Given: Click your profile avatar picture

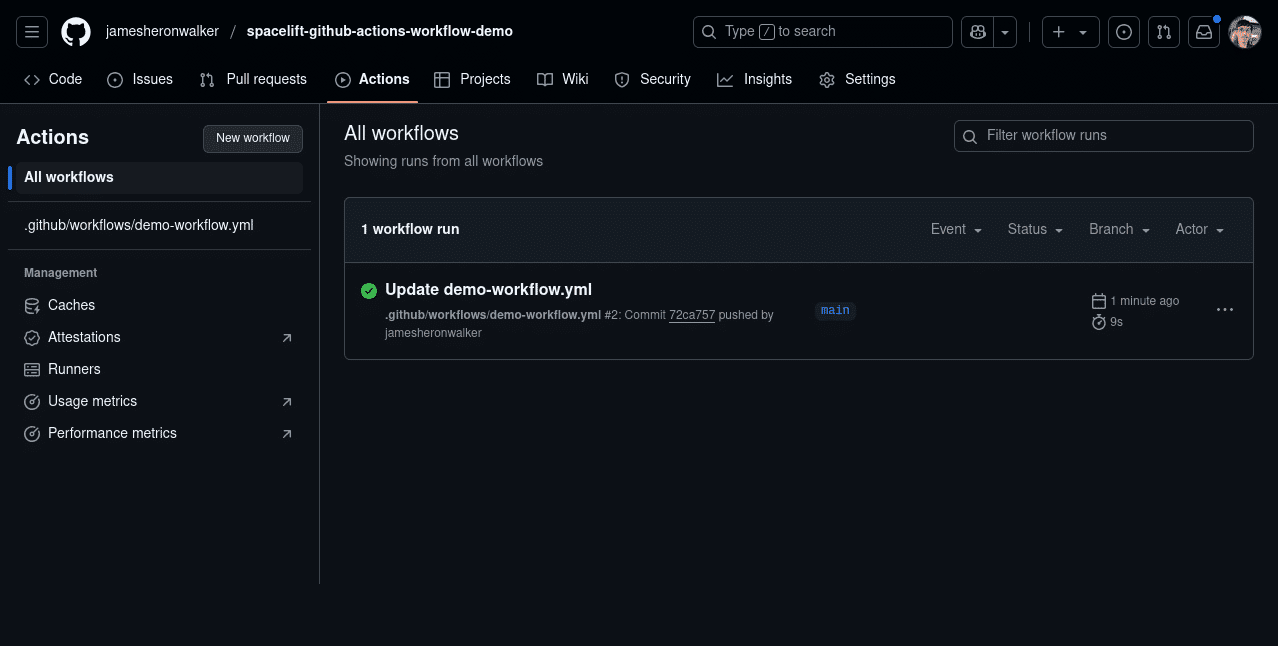Looking at the screenshot, I should pyautogui.click(x=1244, y=31).
